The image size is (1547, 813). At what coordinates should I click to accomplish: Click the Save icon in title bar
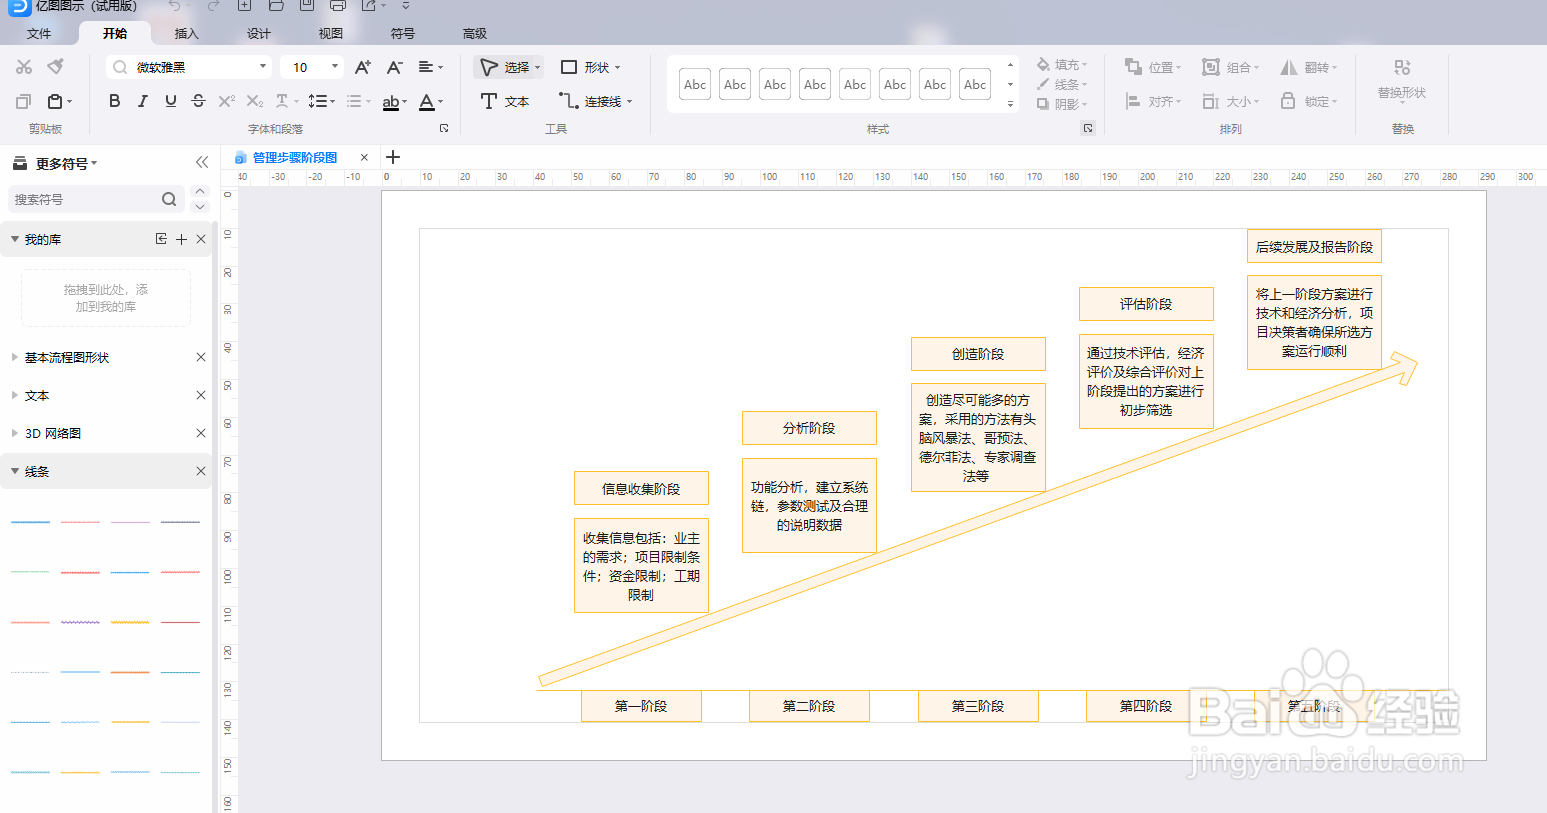(306, 6)
